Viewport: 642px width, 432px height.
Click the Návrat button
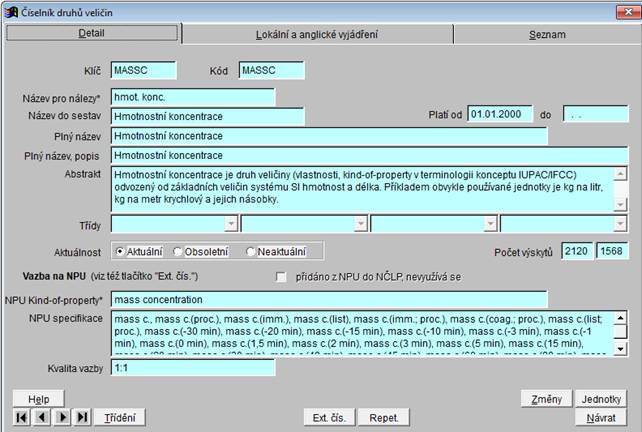point(602,417)
